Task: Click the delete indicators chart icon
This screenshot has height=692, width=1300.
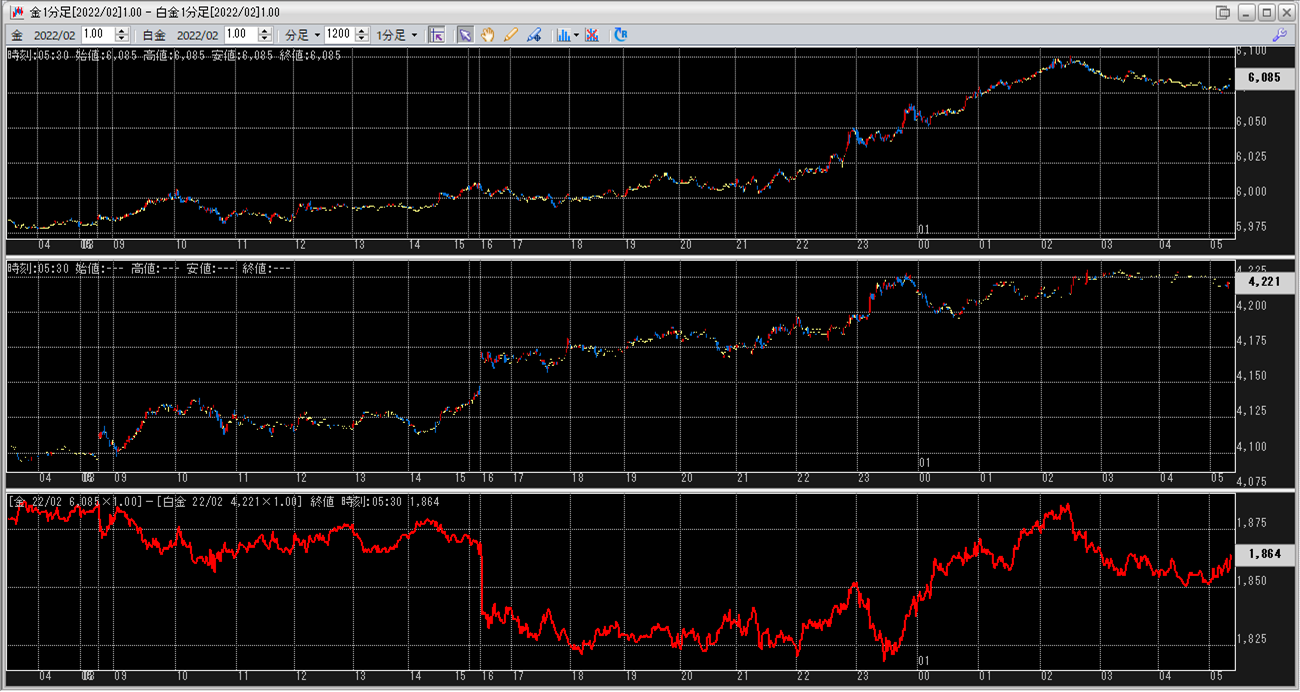Action: tap(592, 35)
